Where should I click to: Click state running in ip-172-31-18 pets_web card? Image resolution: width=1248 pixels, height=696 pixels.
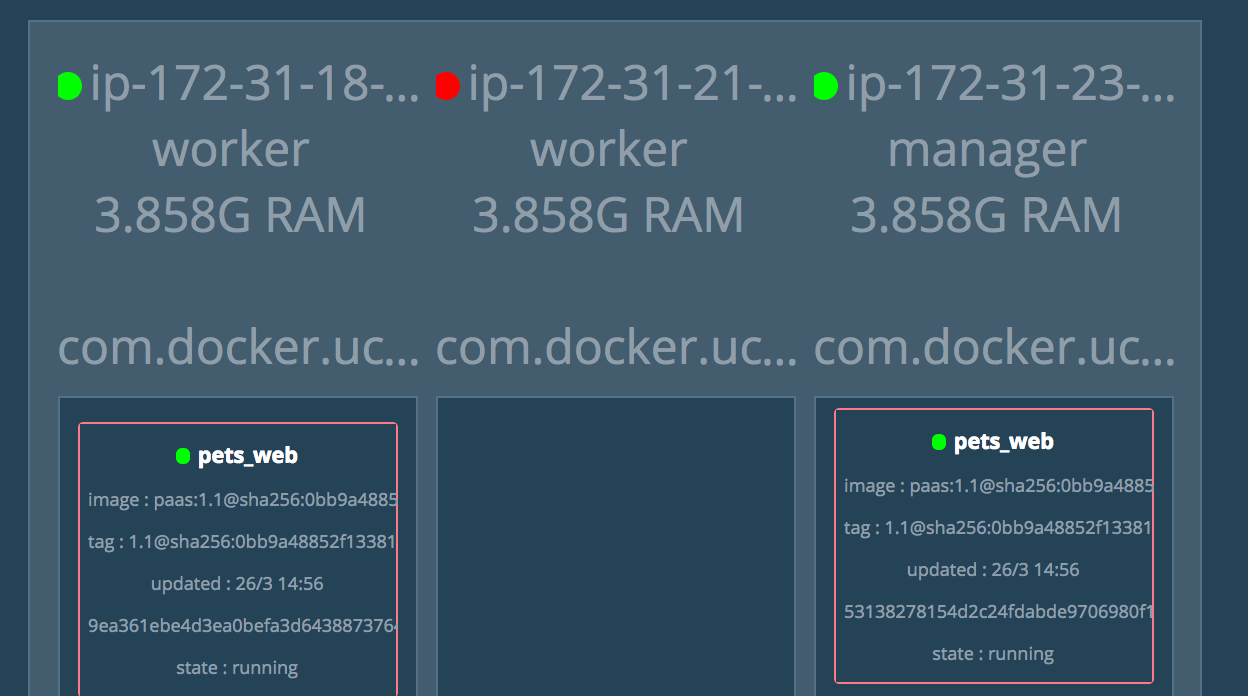(x=237, y=668)
